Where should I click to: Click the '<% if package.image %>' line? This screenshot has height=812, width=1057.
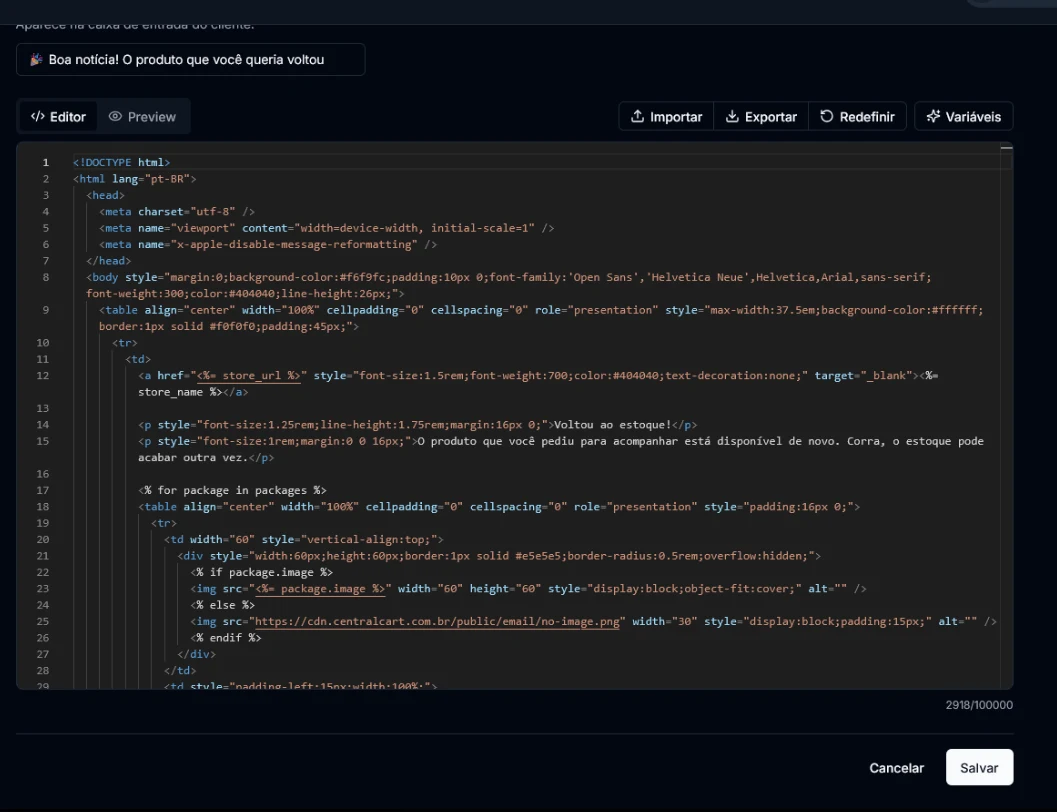pyautogui.click(x=262, y=572)
